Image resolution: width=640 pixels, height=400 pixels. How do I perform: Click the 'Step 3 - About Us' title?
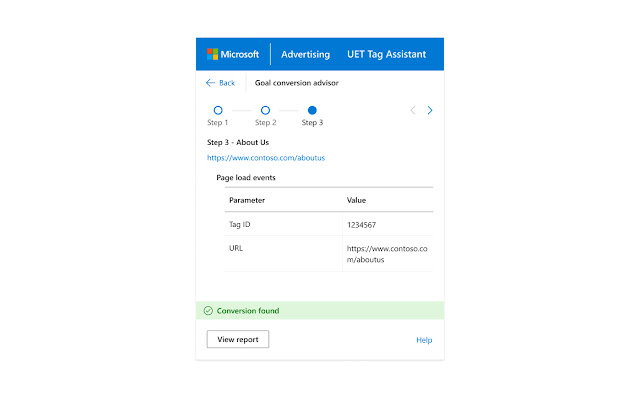[x=238, y=142]
